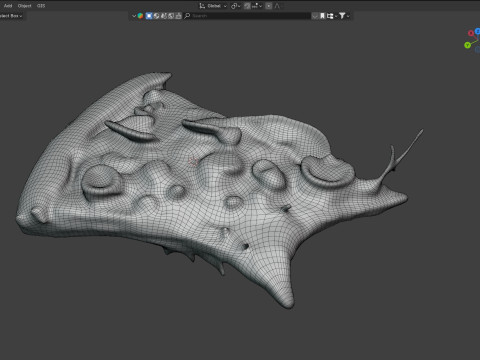480x360 pixels.
Task: Expand the Select Box tool dropdown
Action: (x=11, y=16)
